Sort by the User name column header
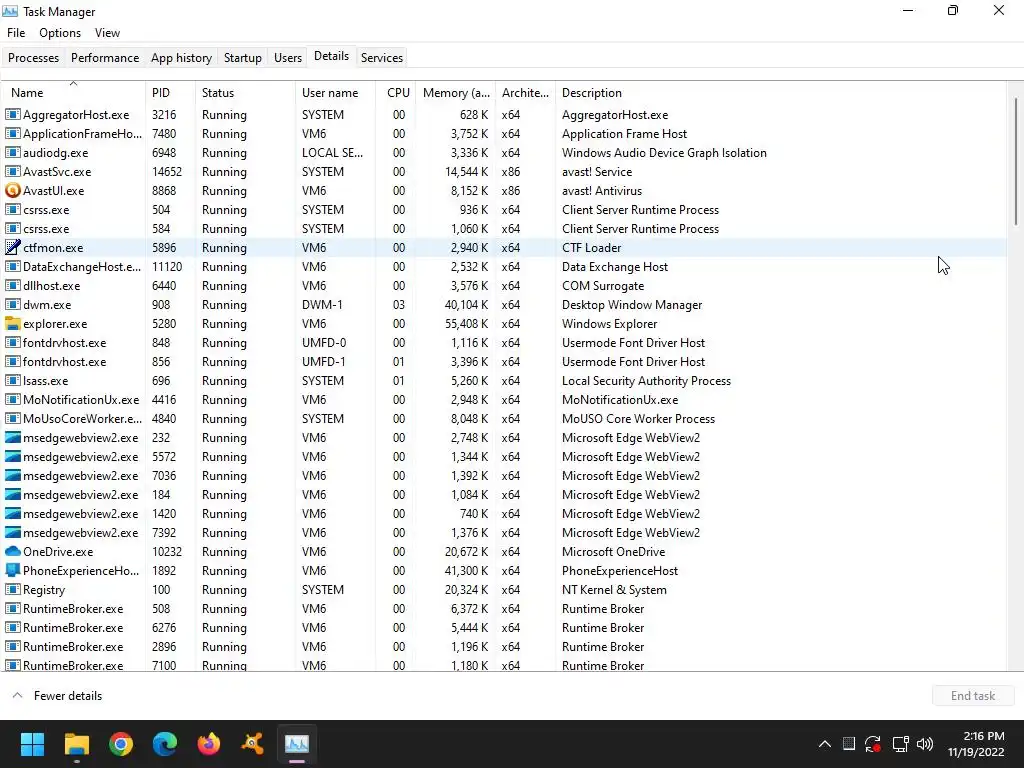This screenshot has height=768, width=1024. 336,93
